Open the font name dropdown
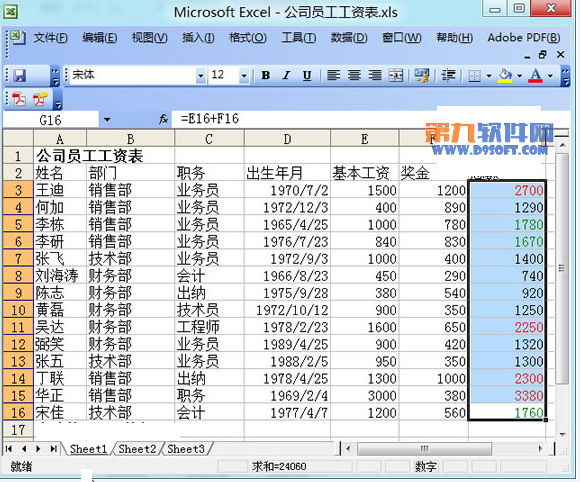The image size is (580, 482). tap(200, 76)
